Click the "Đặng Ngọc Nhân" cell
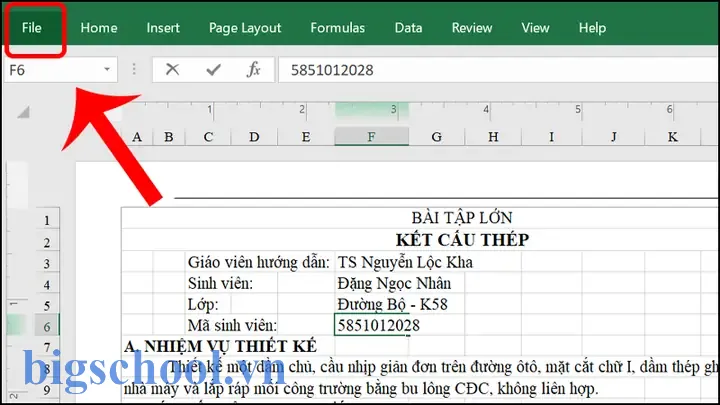 (394, 283)
